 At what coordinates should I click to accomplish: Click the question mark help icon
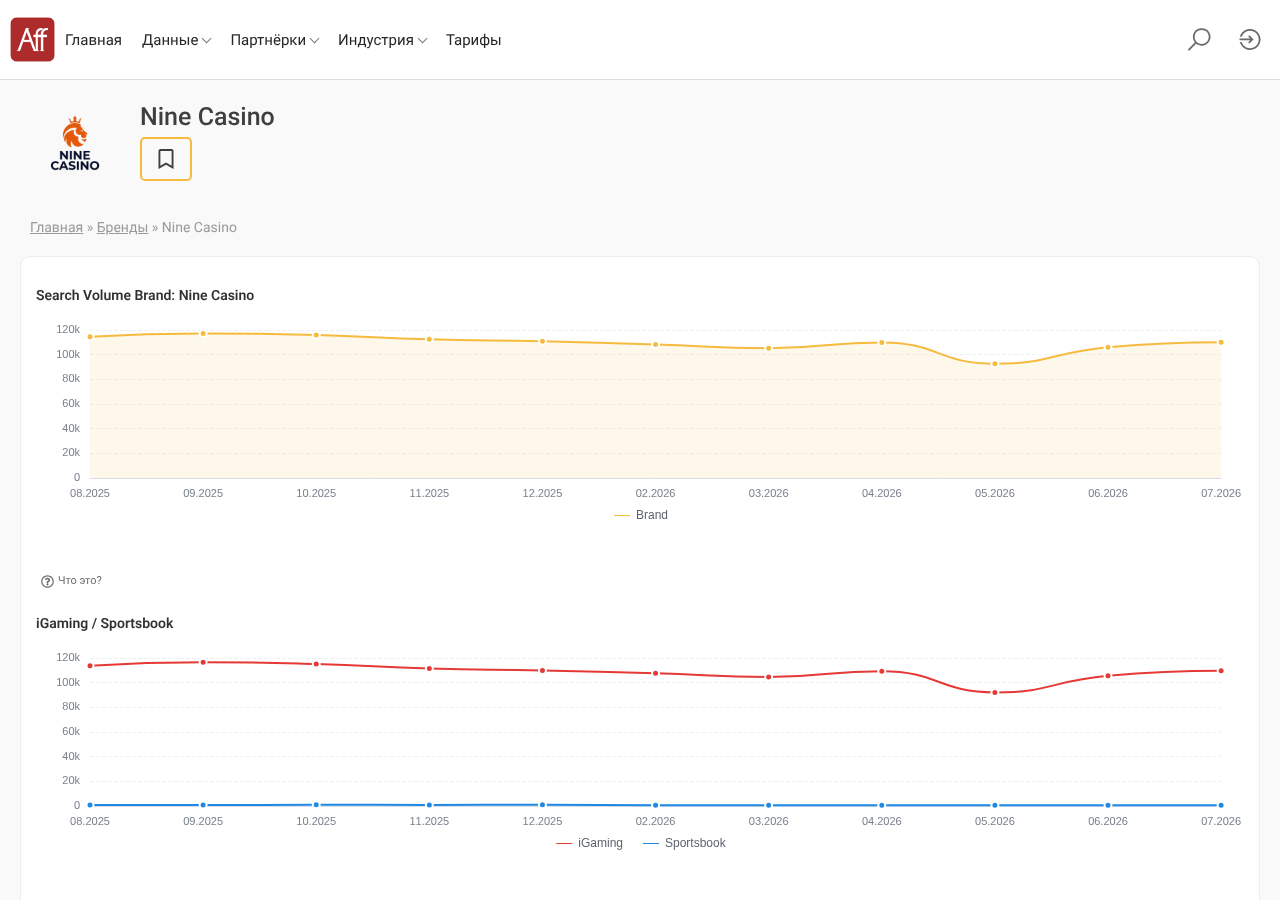pos(47,581)
